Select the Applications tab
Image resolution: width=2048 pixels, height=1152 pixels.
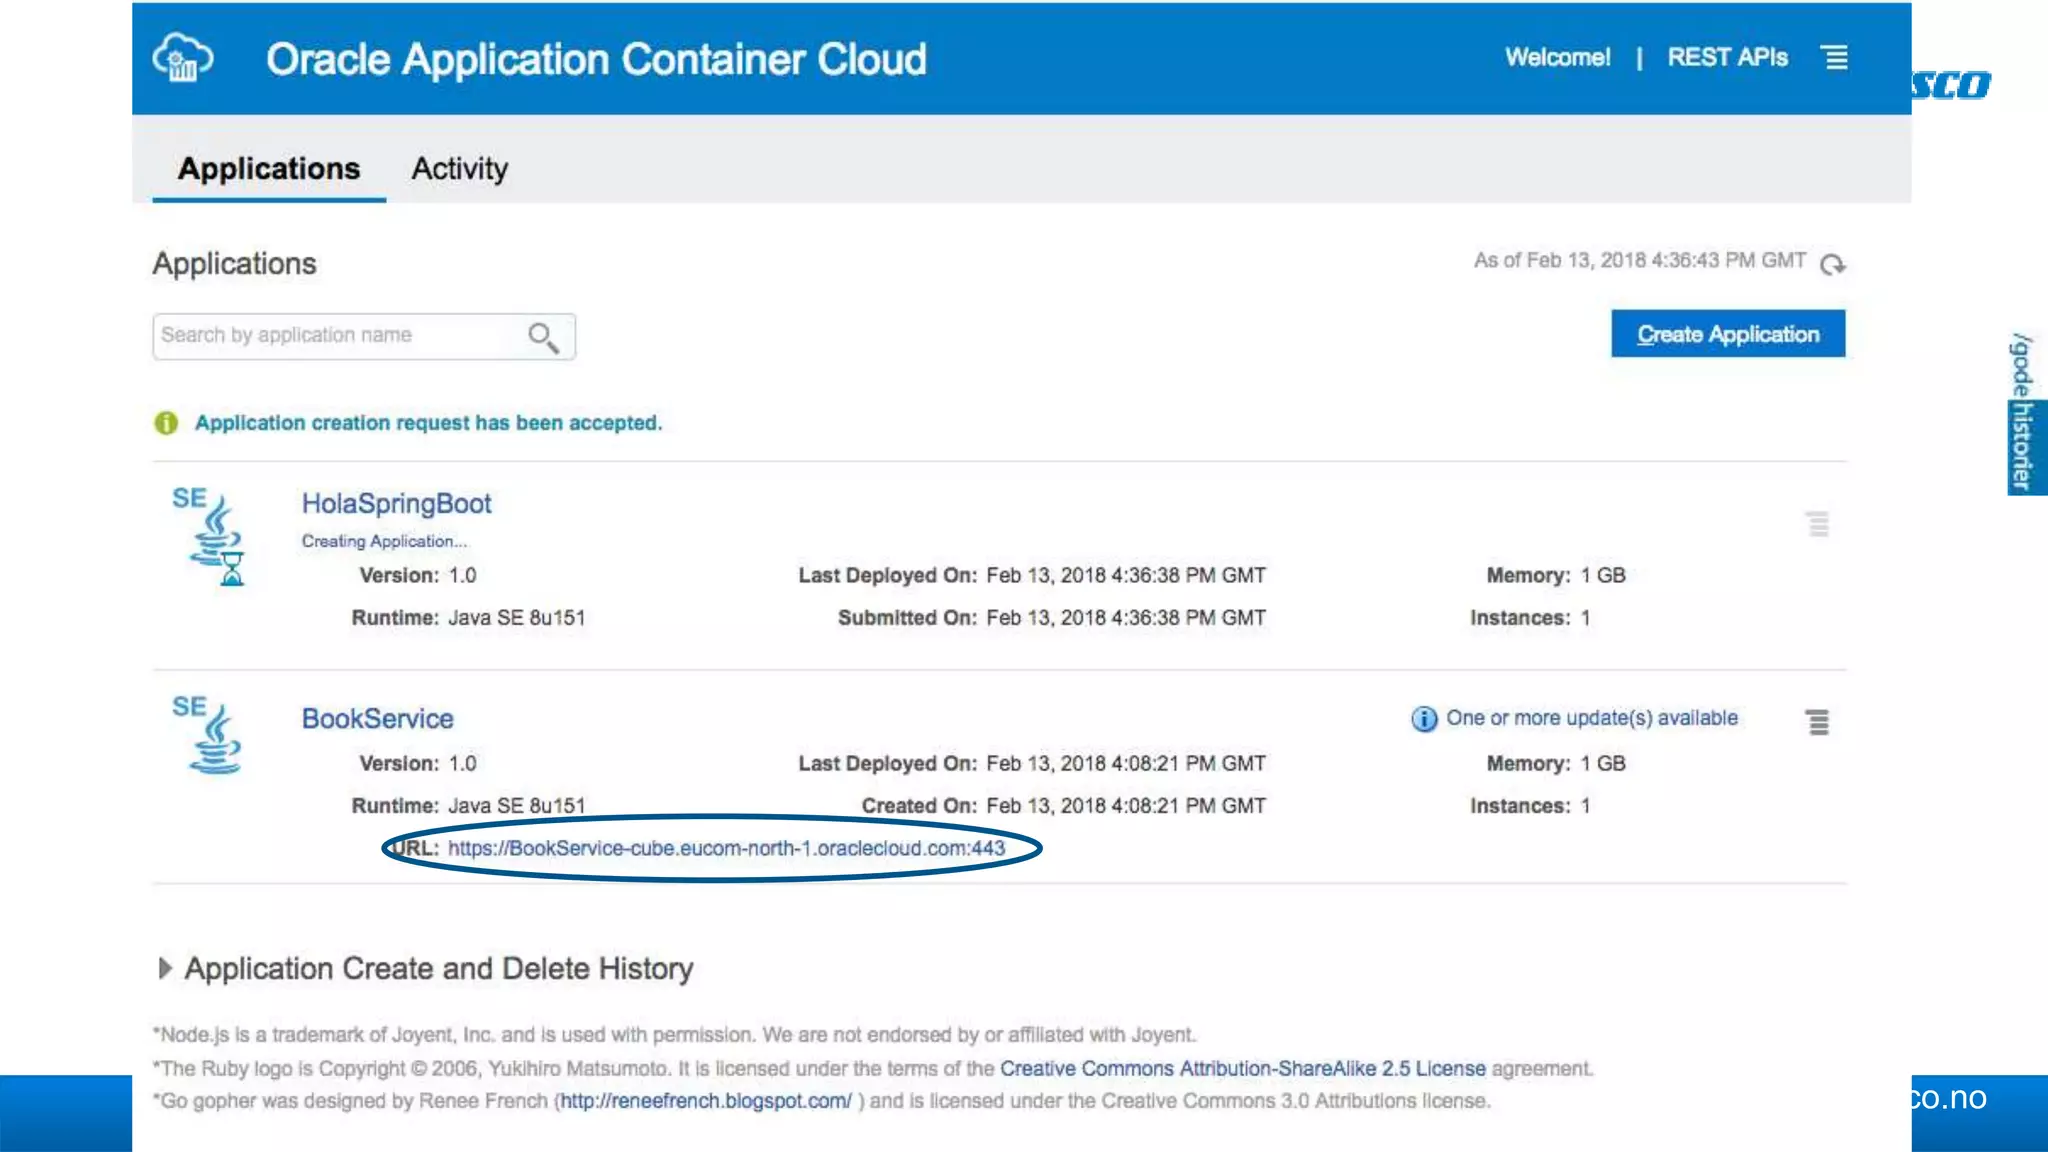pyautogui.click(x=268, y=169)
